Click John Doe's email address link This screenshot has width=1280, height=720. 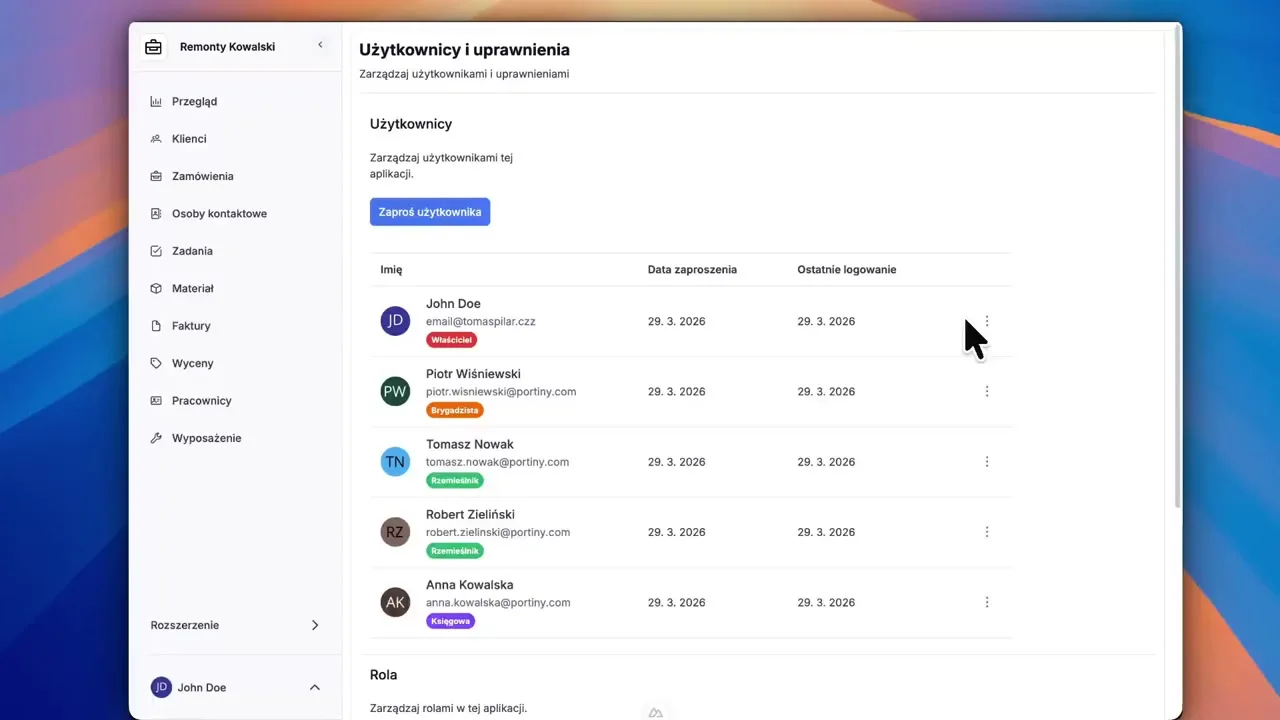(x=480, y=321)
